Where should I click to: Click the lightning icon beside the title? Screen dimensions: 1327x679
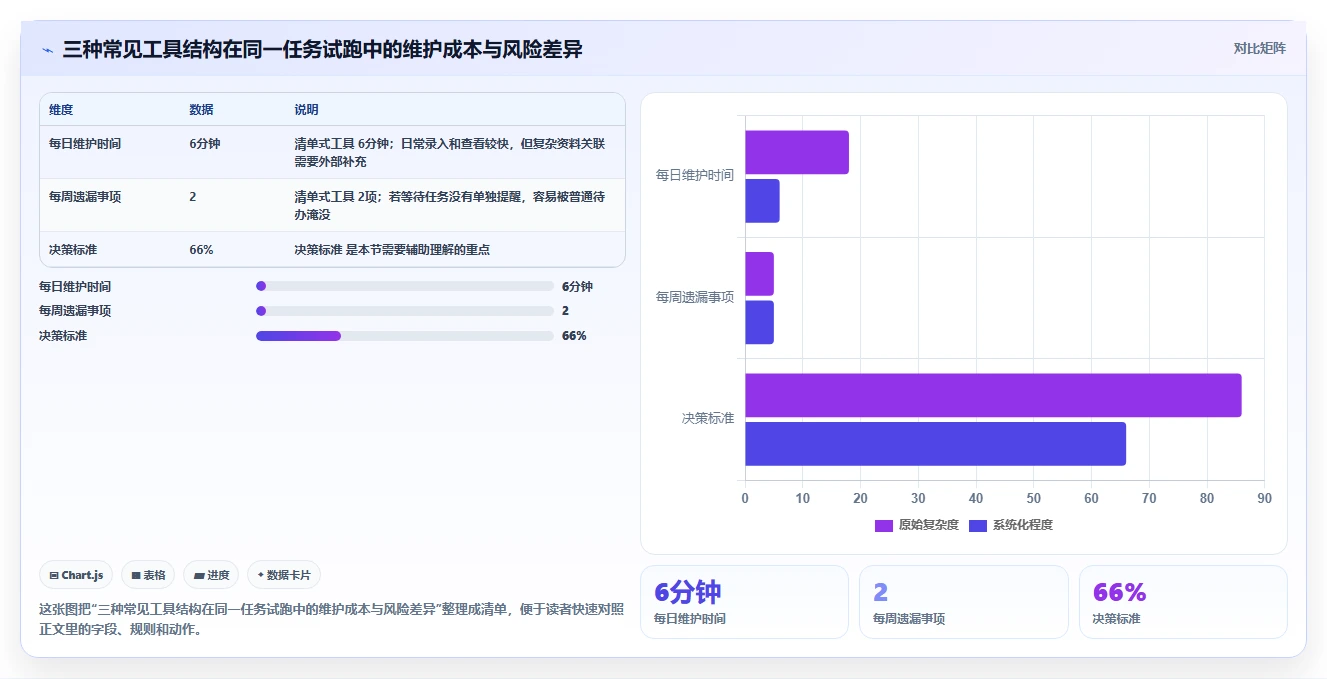coord(48,50)
